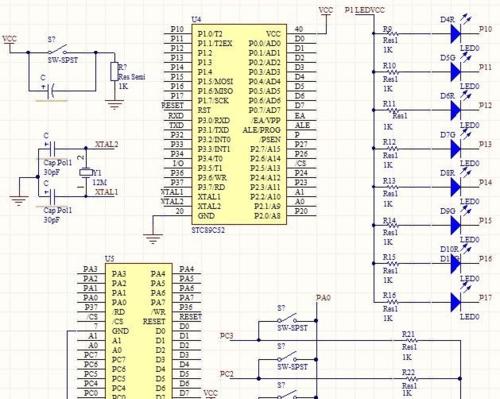Image resolution: width=500 pixels, height=399 pixels.
Task: Select the P17 label beside the last LED
Action: [x=485, y=297]
